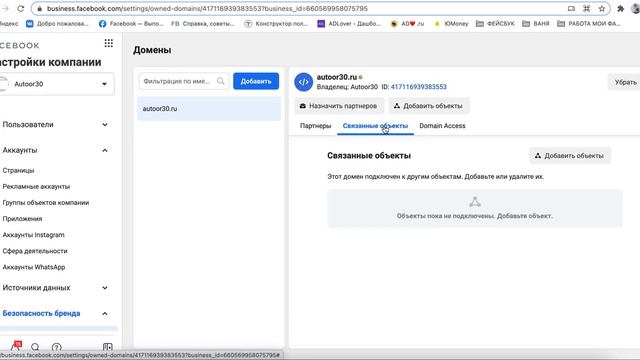Open the ВАНЯ bookmarks folder
Image resolution: width=640 pixels, height=360 pixels.
(x=536, y=24)
